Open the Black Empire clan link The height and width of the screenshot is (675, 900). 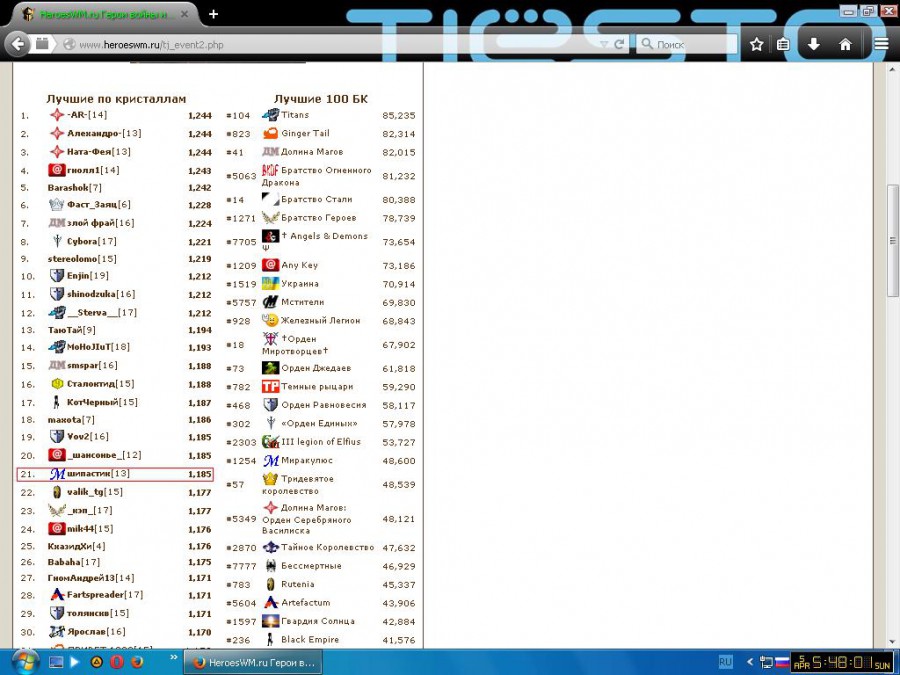[x=310, y=639]
